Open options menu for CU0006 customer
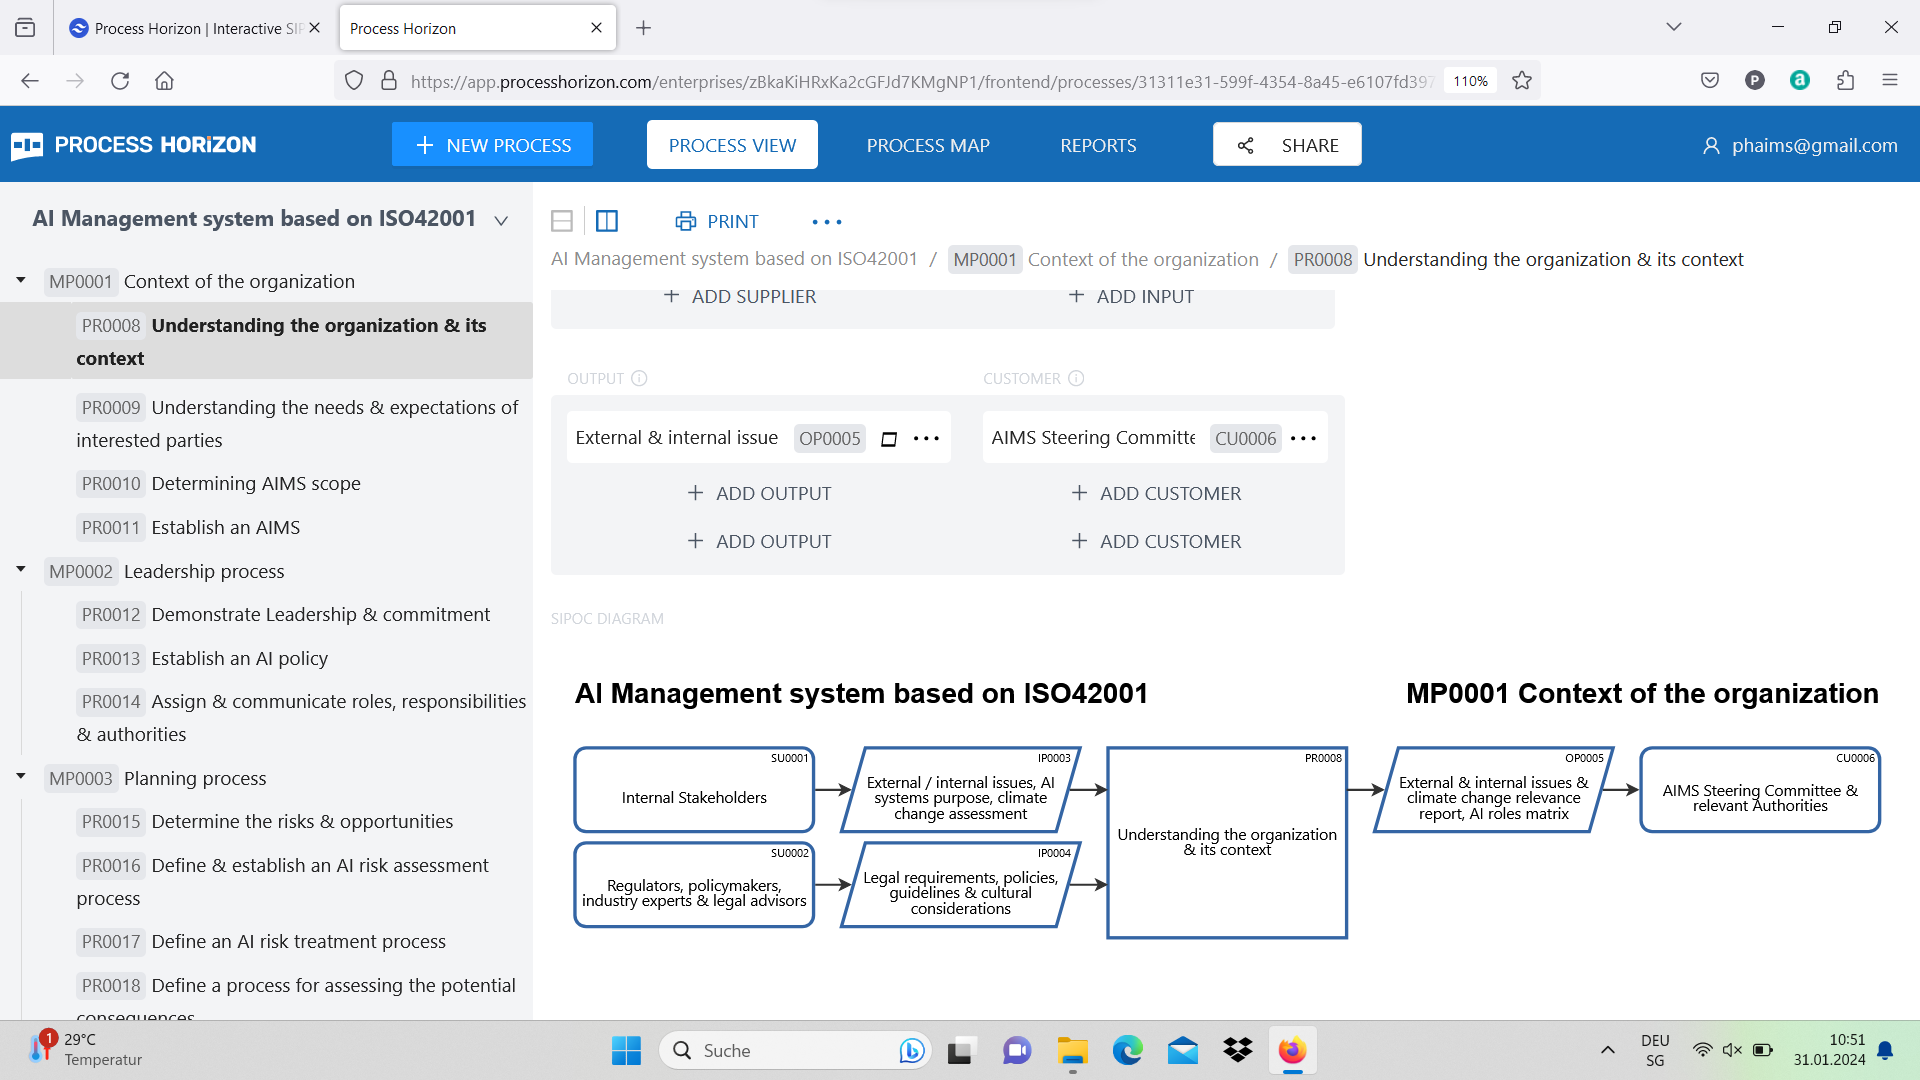 (1303, 439)
